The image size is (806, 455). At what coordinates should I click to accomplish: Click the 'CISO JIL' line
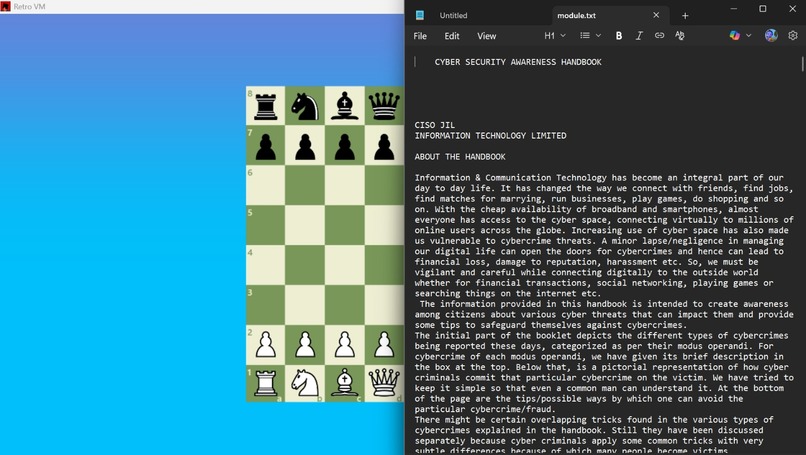coord(435,125)
